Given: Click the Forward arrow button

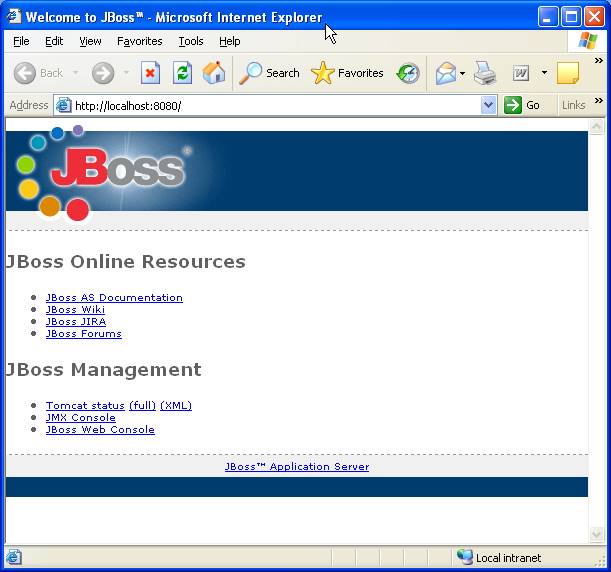Looking at the screenshot, I should tap(103, 73).
